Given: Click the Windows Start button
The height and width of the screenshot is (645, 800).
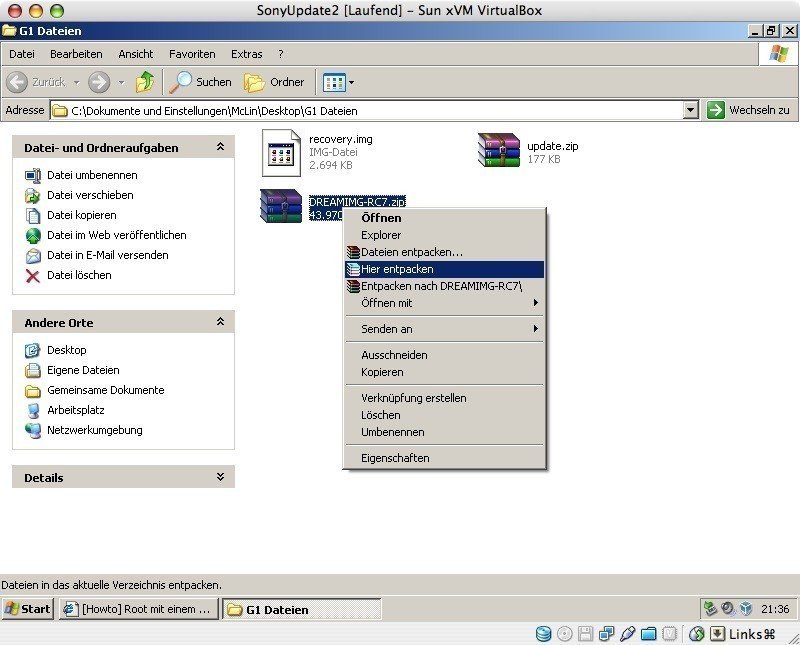Looking at the screenshot, I should click(x=28, y=609).
